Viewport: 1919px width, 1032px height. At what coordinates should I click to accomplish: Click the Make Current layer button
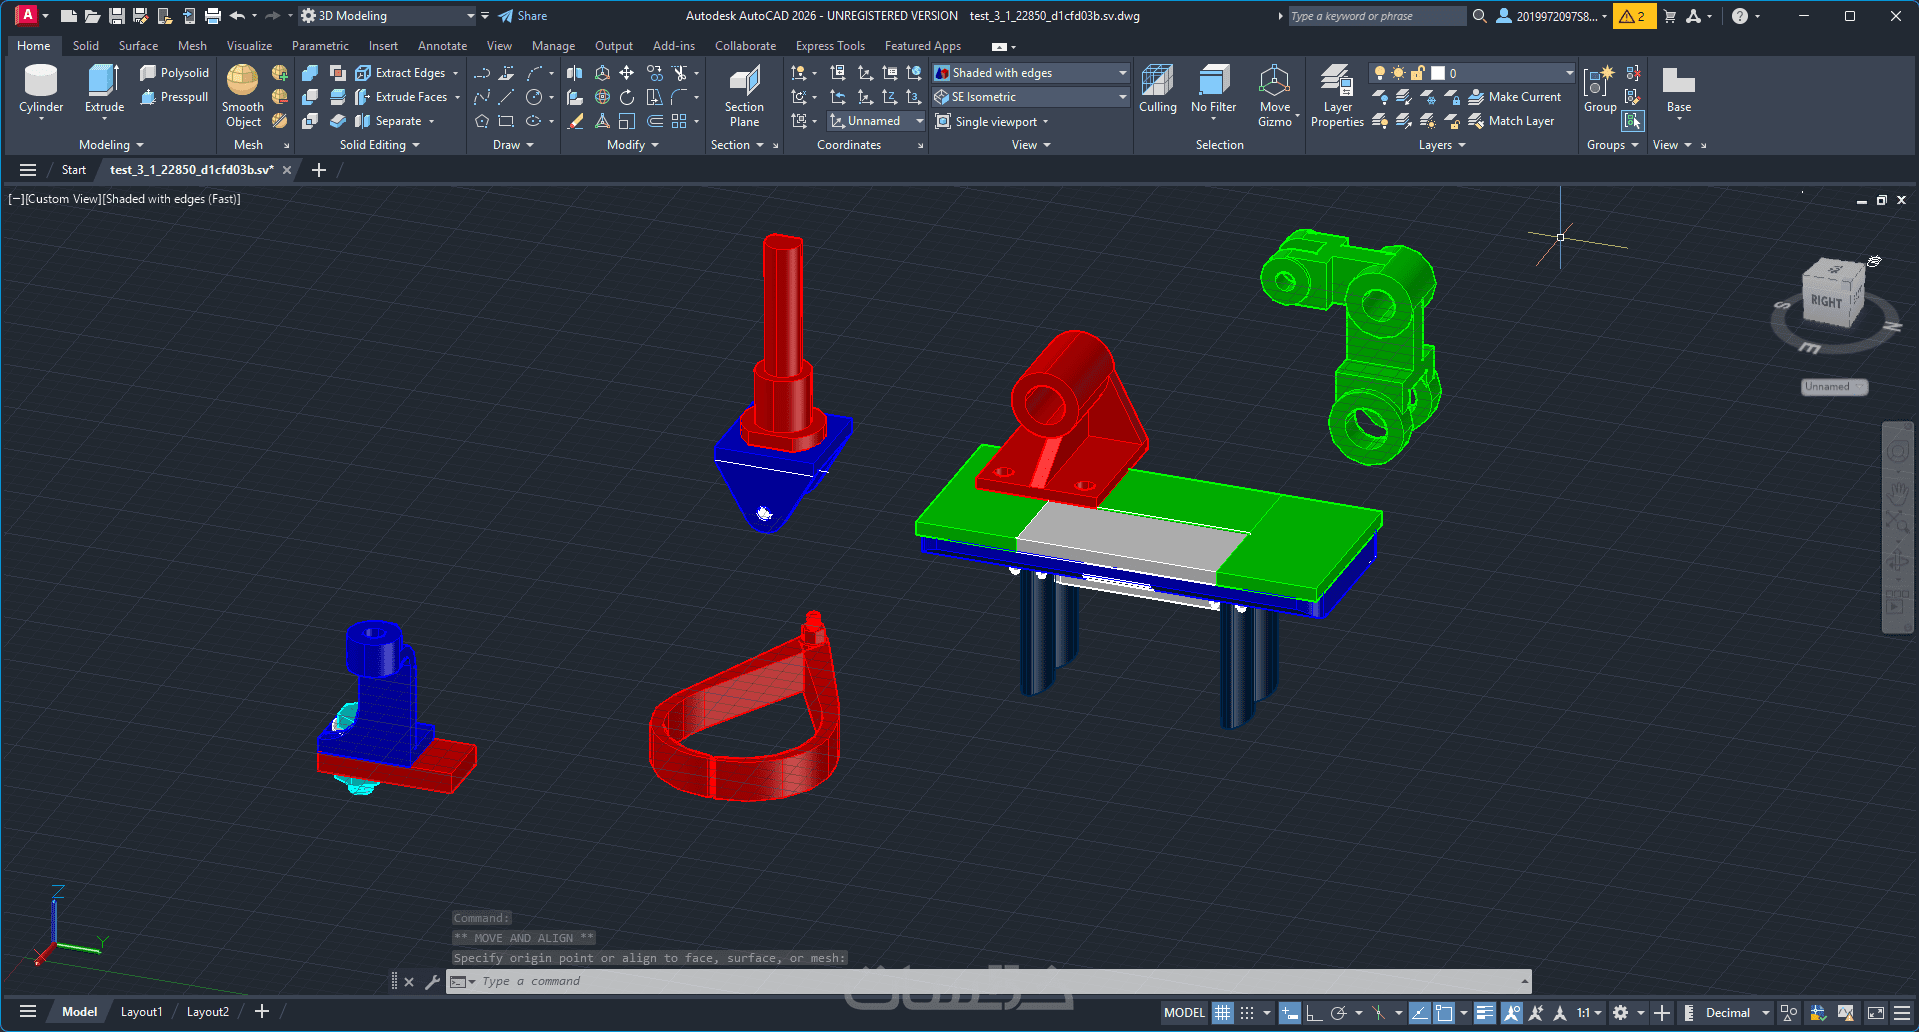coord(1514,97)
